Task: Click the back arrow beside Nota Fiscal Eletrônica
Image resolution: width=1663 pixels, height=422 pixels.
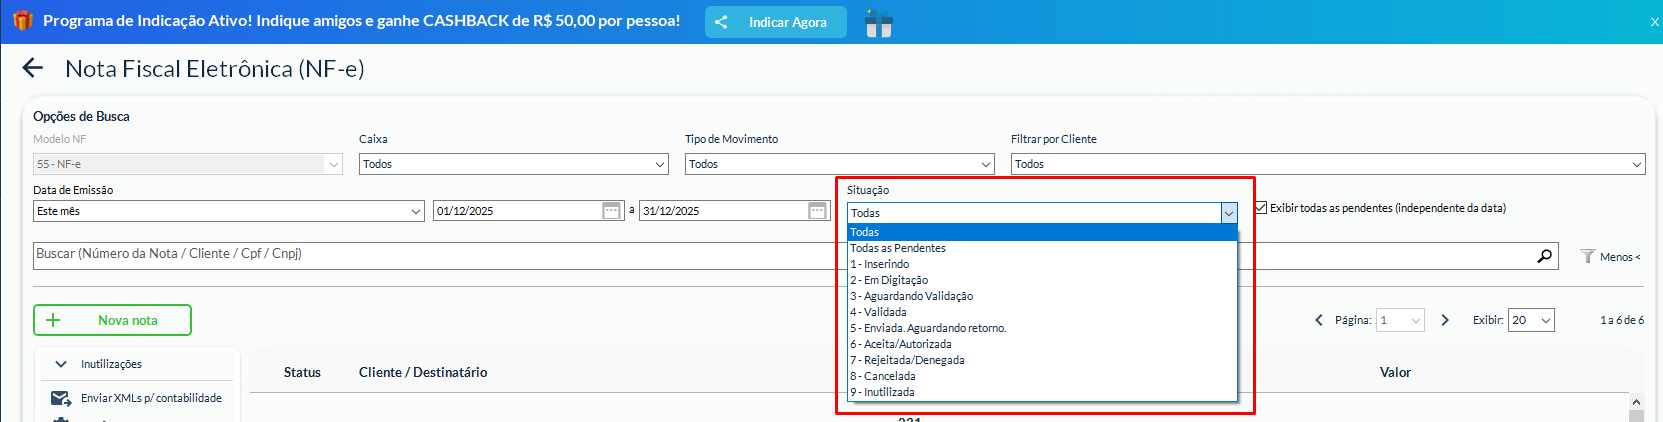Action: [x=33, y=68]
